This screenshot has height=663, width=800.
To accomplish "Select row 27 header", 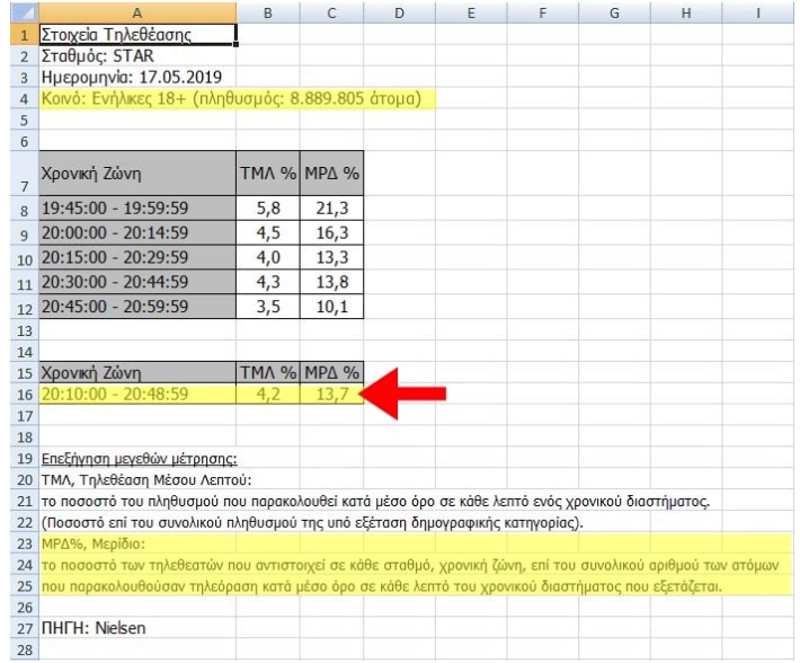I will point(24,628).
